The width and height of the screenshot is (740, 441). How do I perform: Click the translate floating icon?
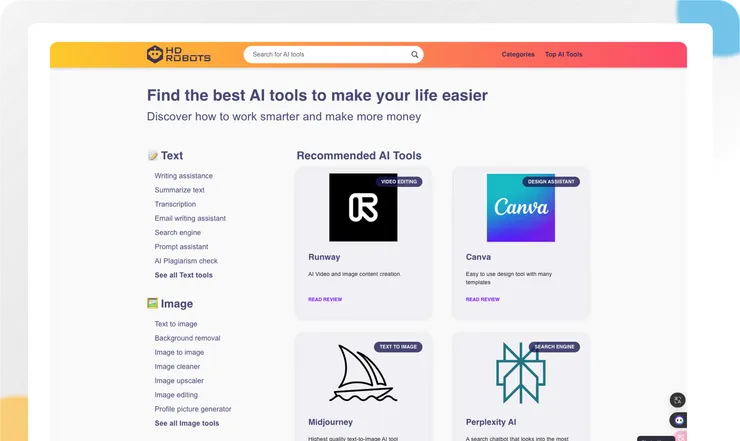[677, 400]
